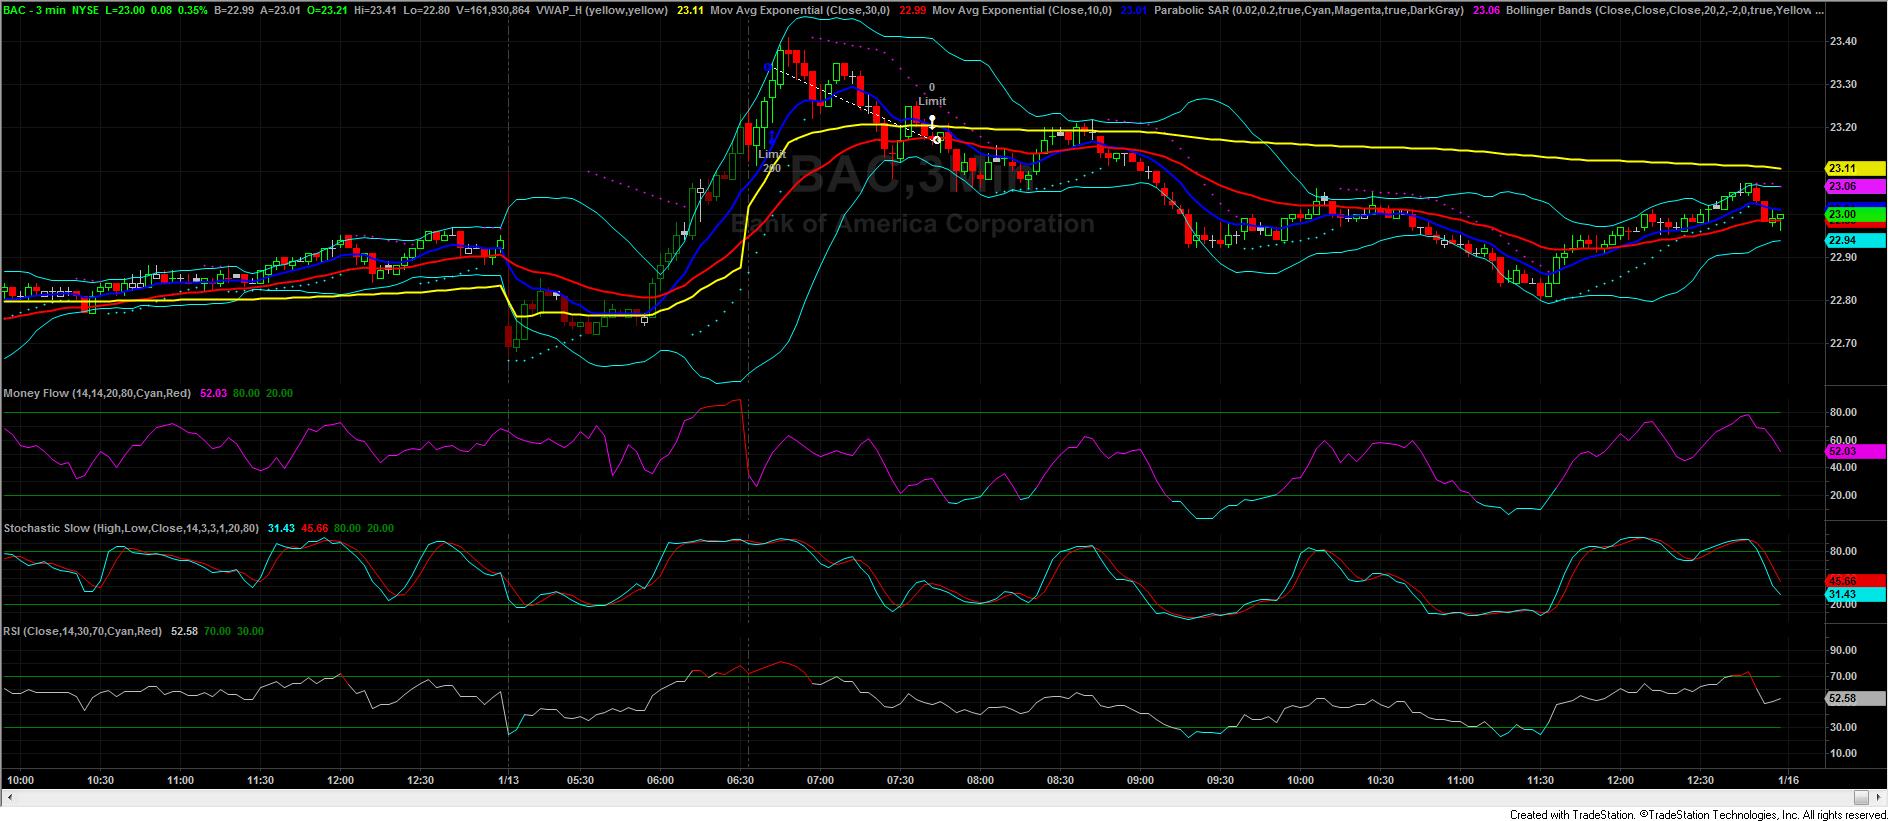The height and width of the screenshot is (821, 1889).
Task: Select the white exit arrow below 0 Limit
Action: point(932,122)
